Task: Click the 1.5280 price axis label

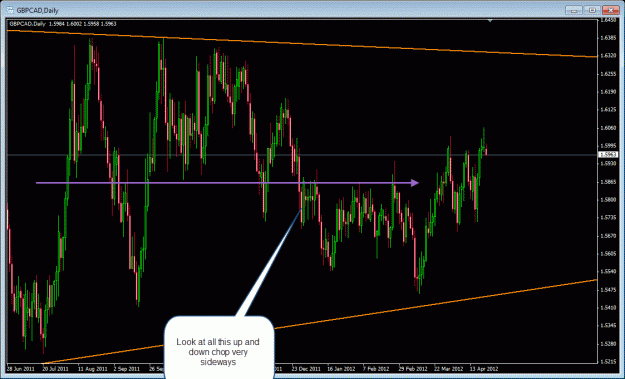Action: [609, 344]
